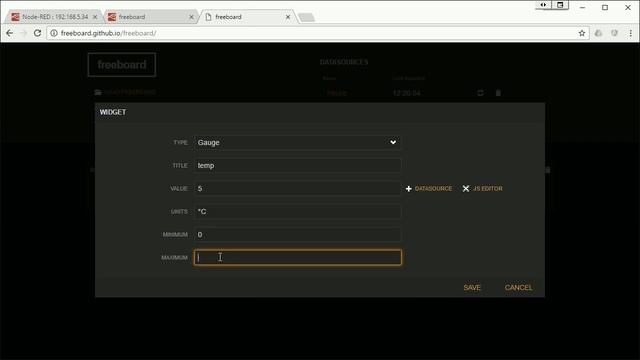
Task: View site information icon
Action: [x=54, y=33]
